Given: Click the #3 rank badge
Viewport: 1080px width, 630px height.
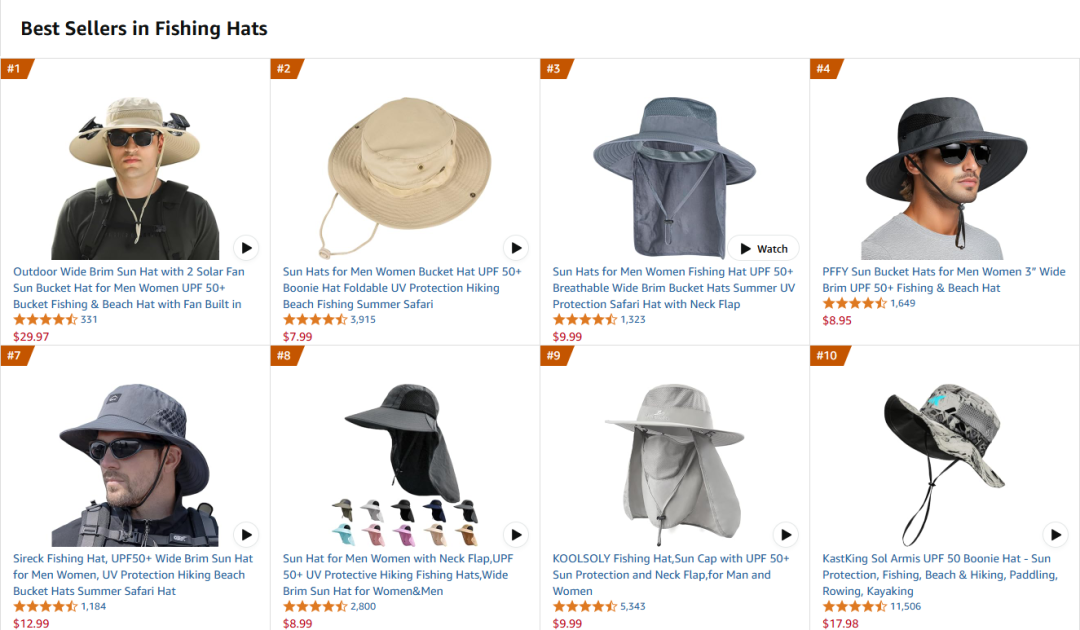Looking at the screenshot, I should [x=555, y=68].
